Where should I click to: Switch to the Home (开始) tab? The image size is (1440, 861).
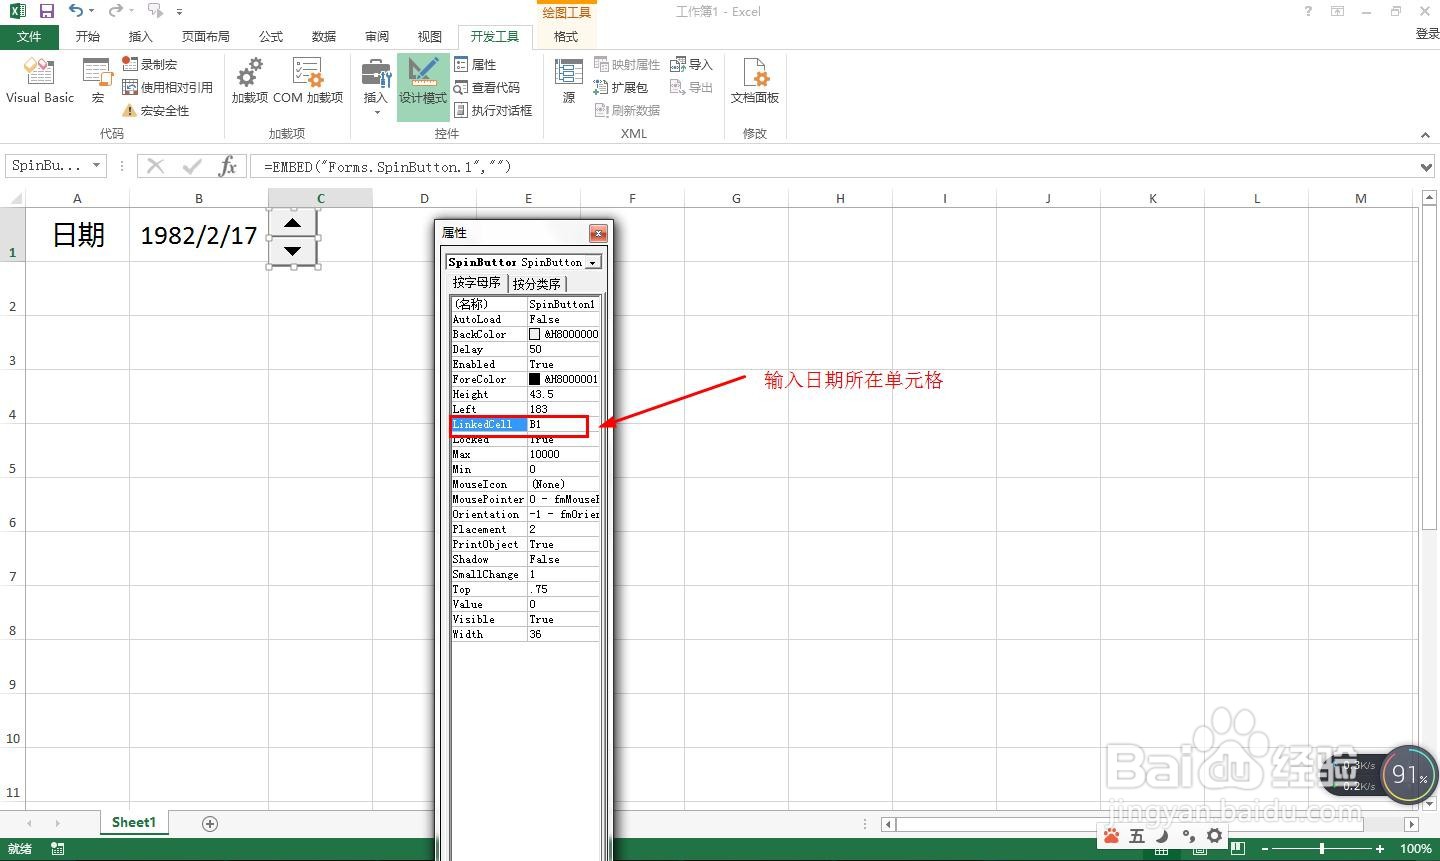(x=88, y=36)
